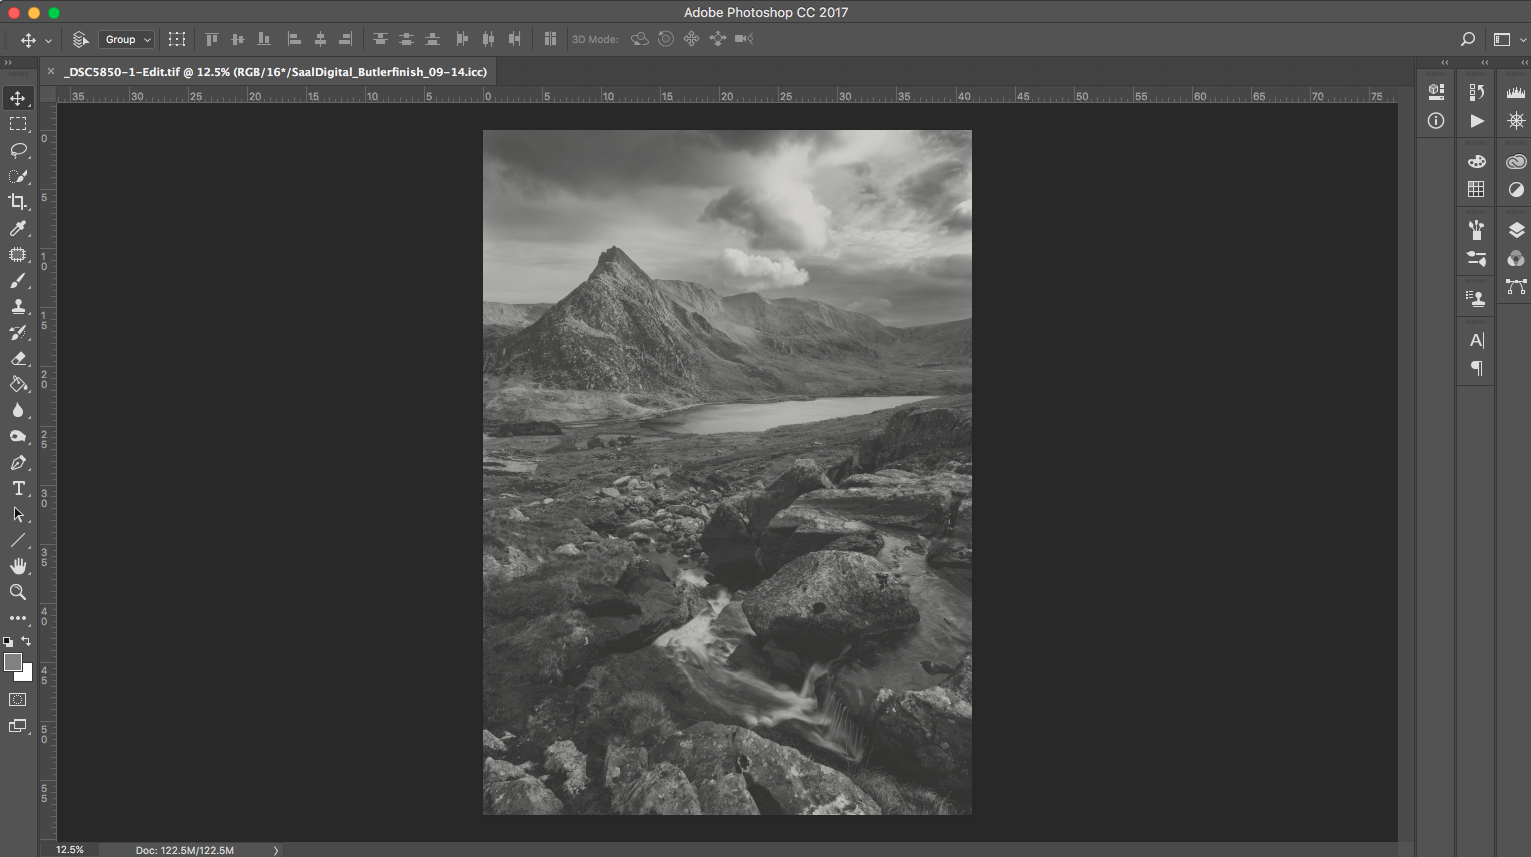The width and height of the screenshot is (1531, 857).
Task: Align left edges
Action: (x=294, y=39)
